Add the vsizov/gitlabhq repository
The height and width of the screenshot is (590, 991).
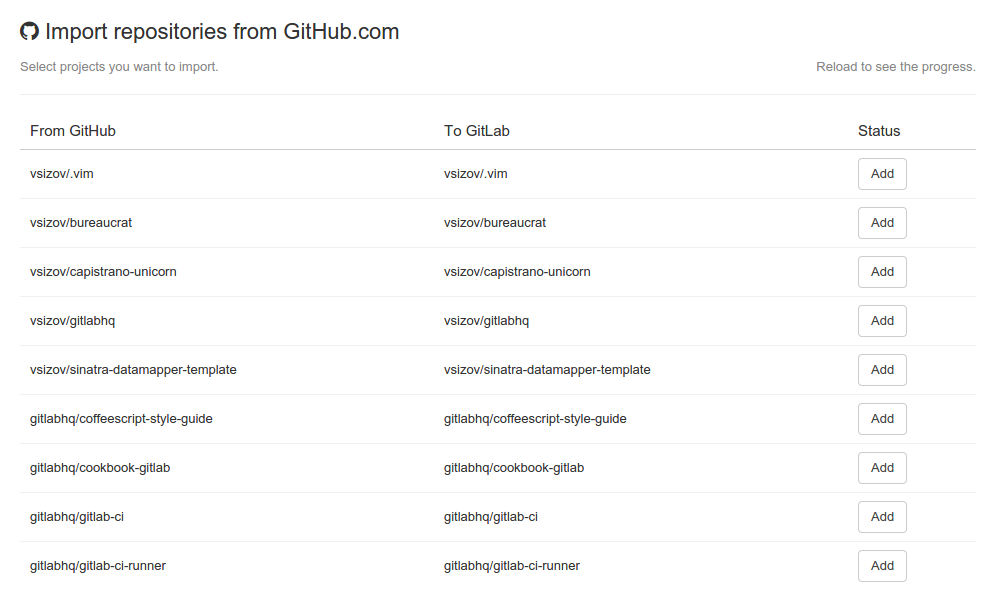882,321
